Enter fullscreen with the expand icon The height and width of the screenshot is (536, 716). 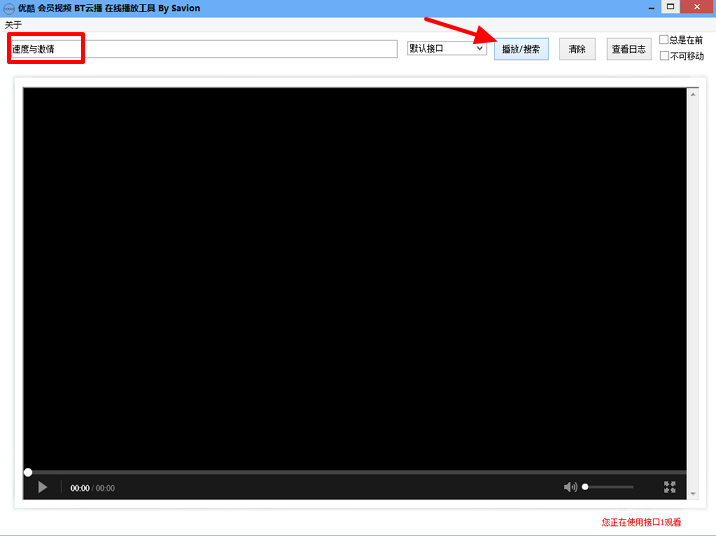[669, 487]
